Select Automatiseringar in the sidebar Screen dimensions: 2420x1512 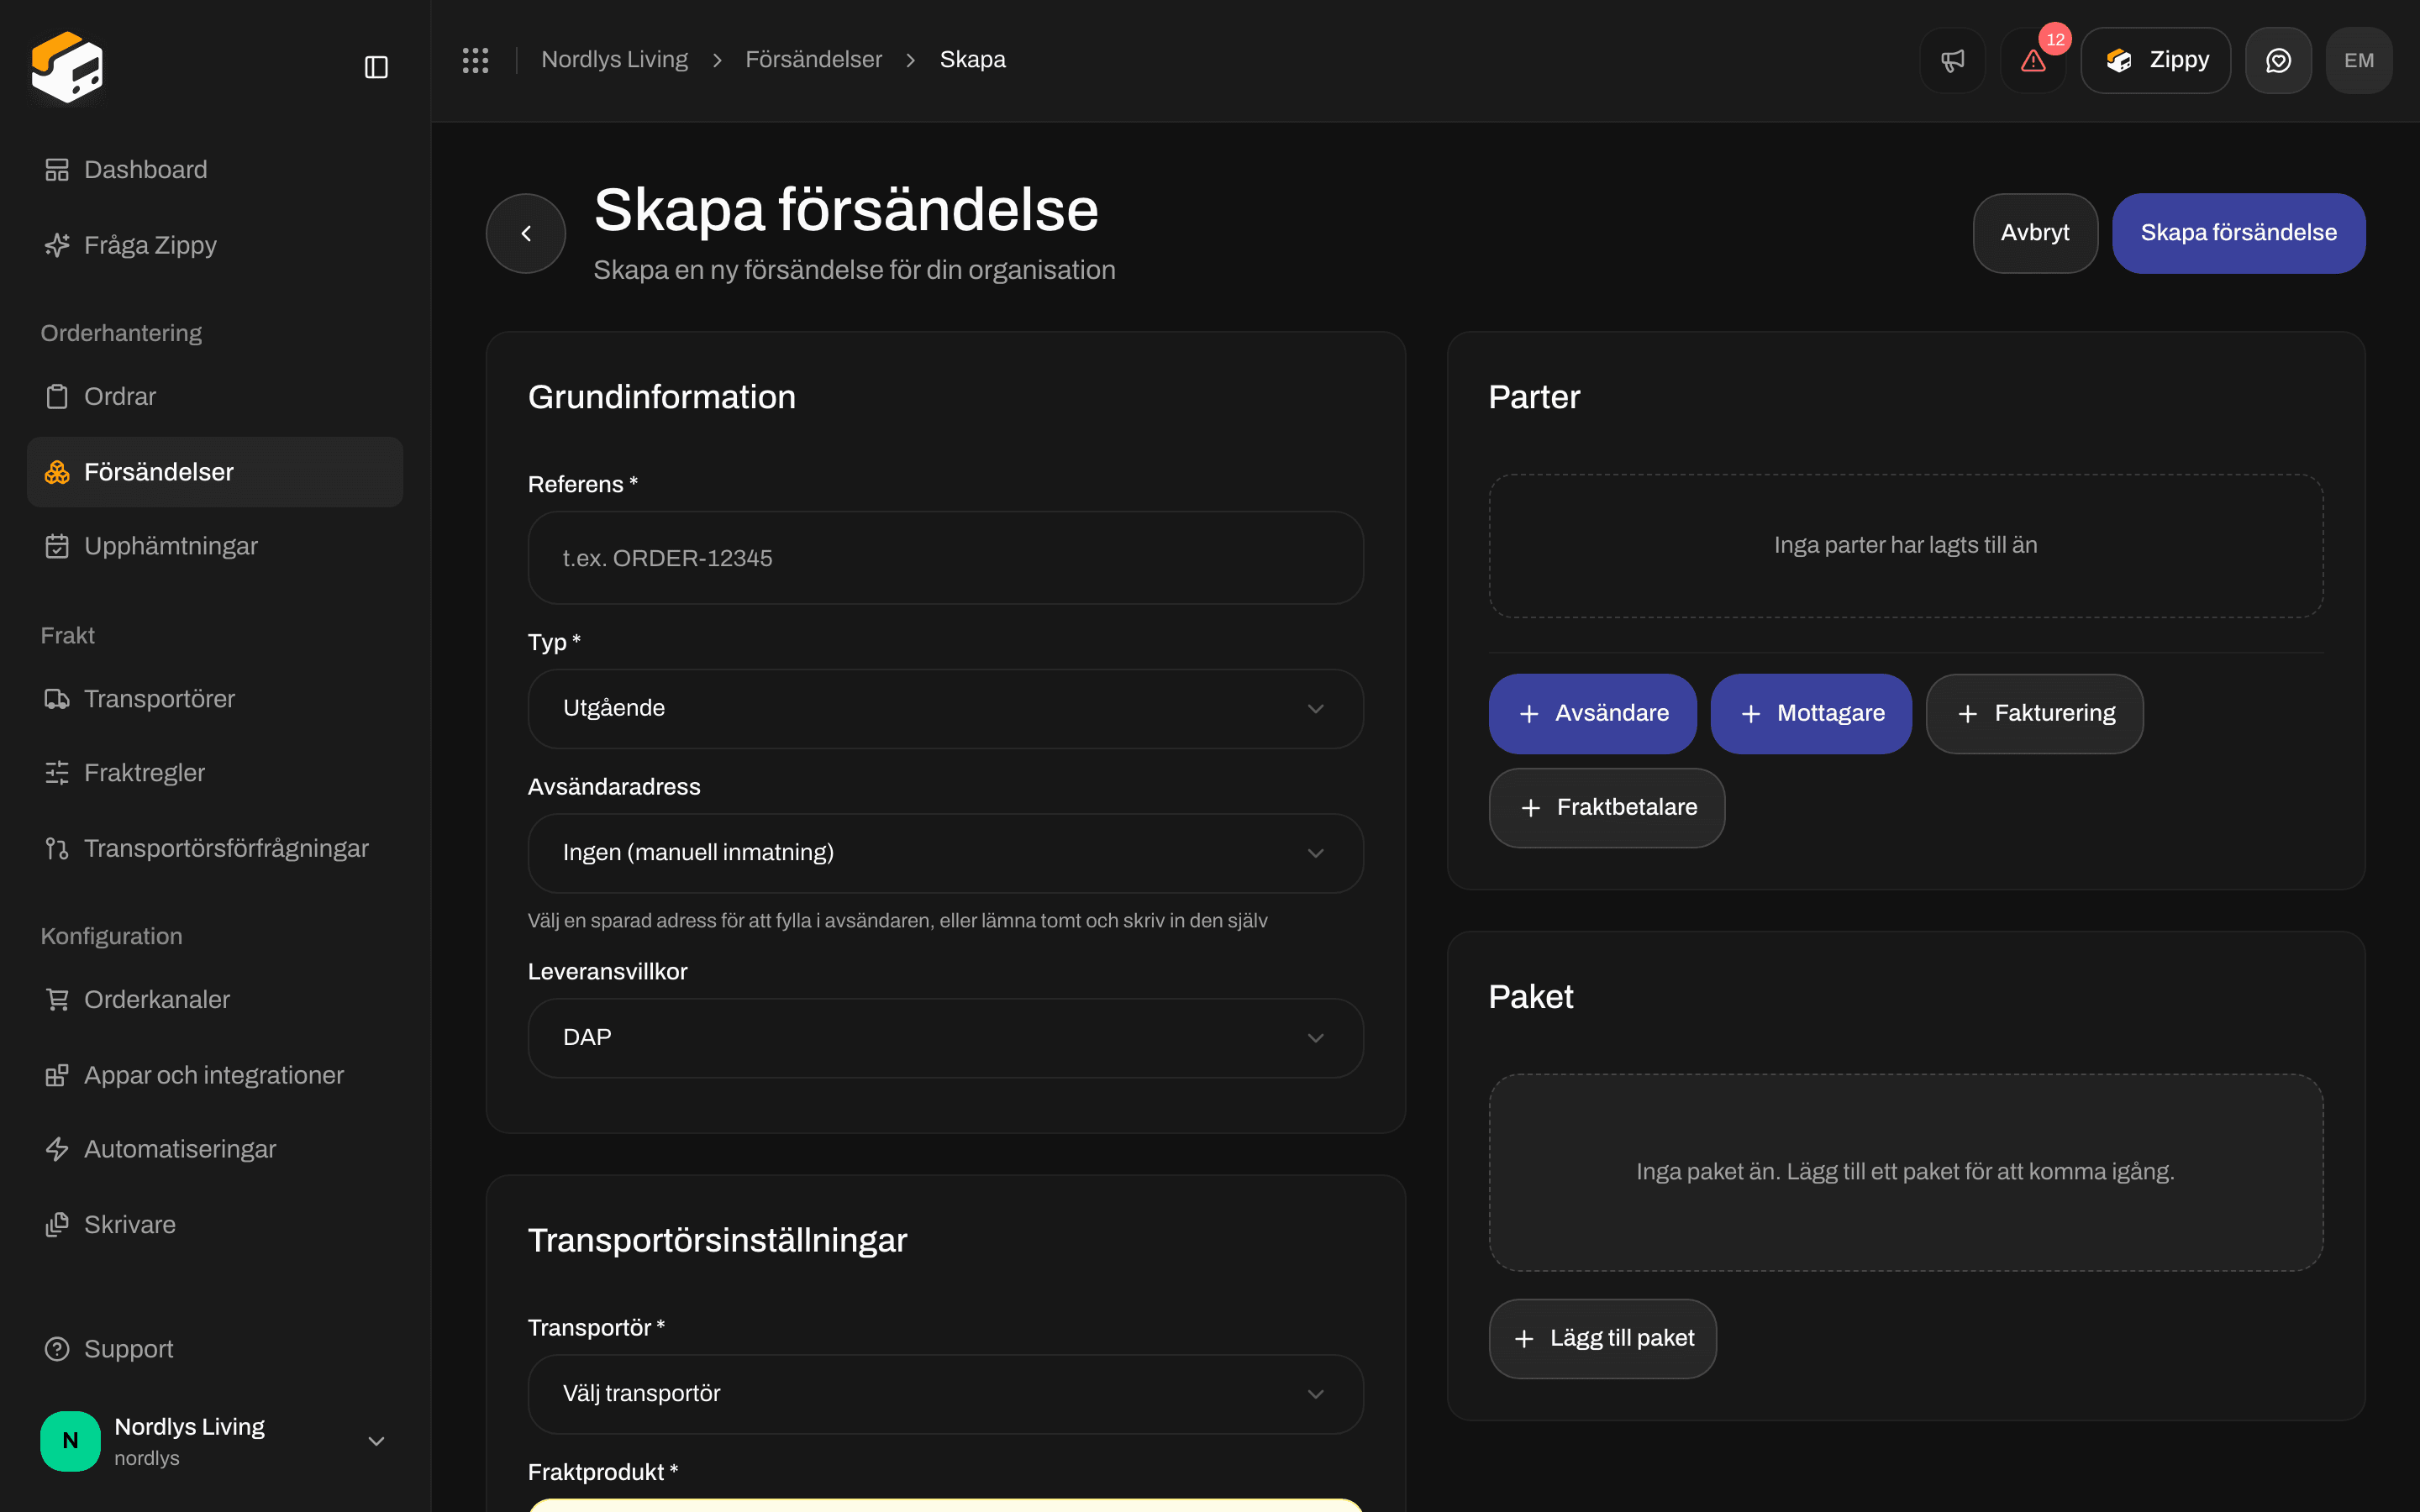coord(214,1149)
